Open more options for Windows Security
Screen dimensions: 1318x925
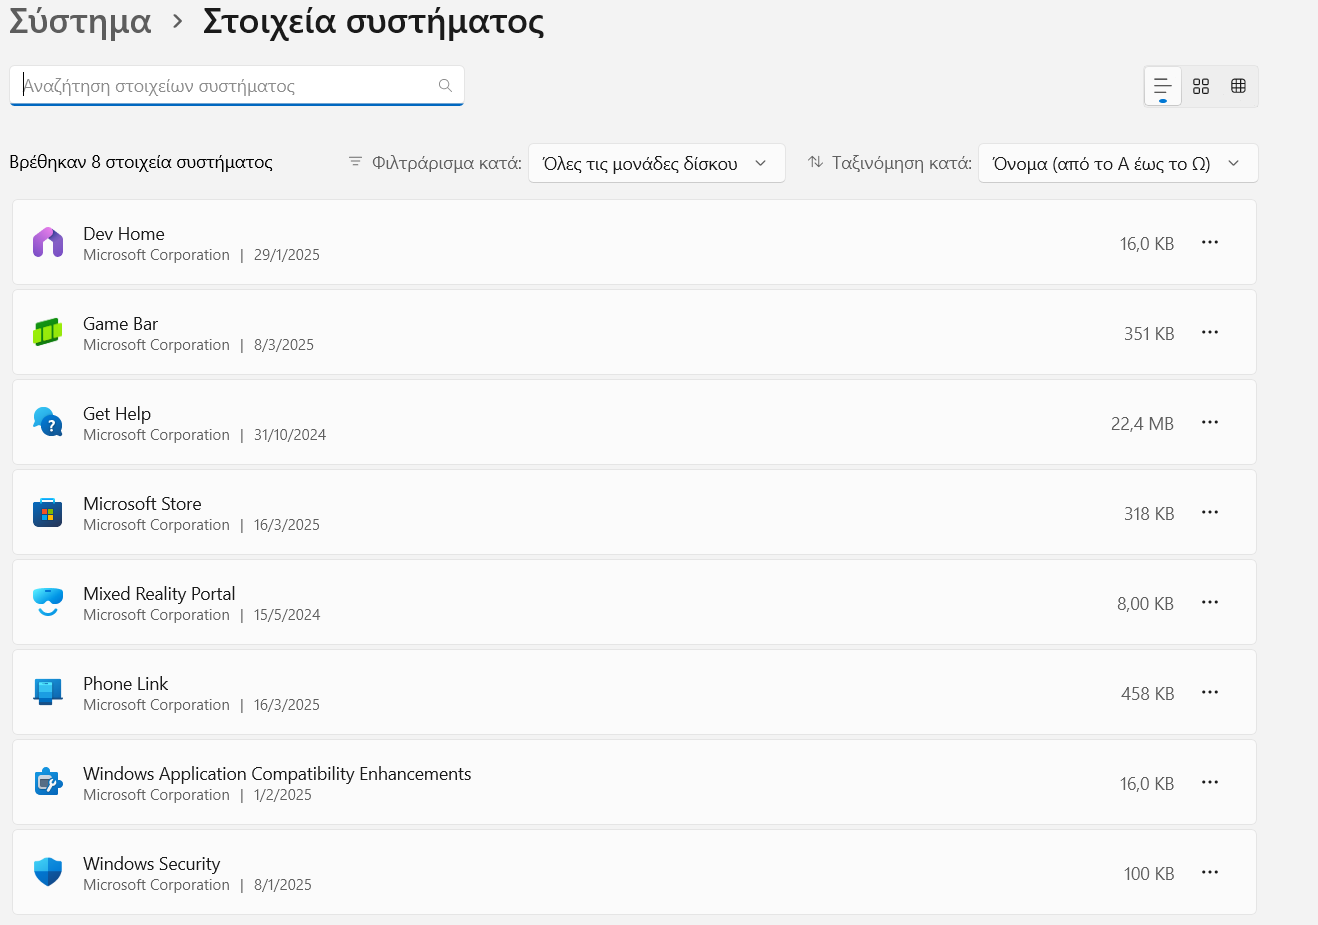tap(1210, 872)
